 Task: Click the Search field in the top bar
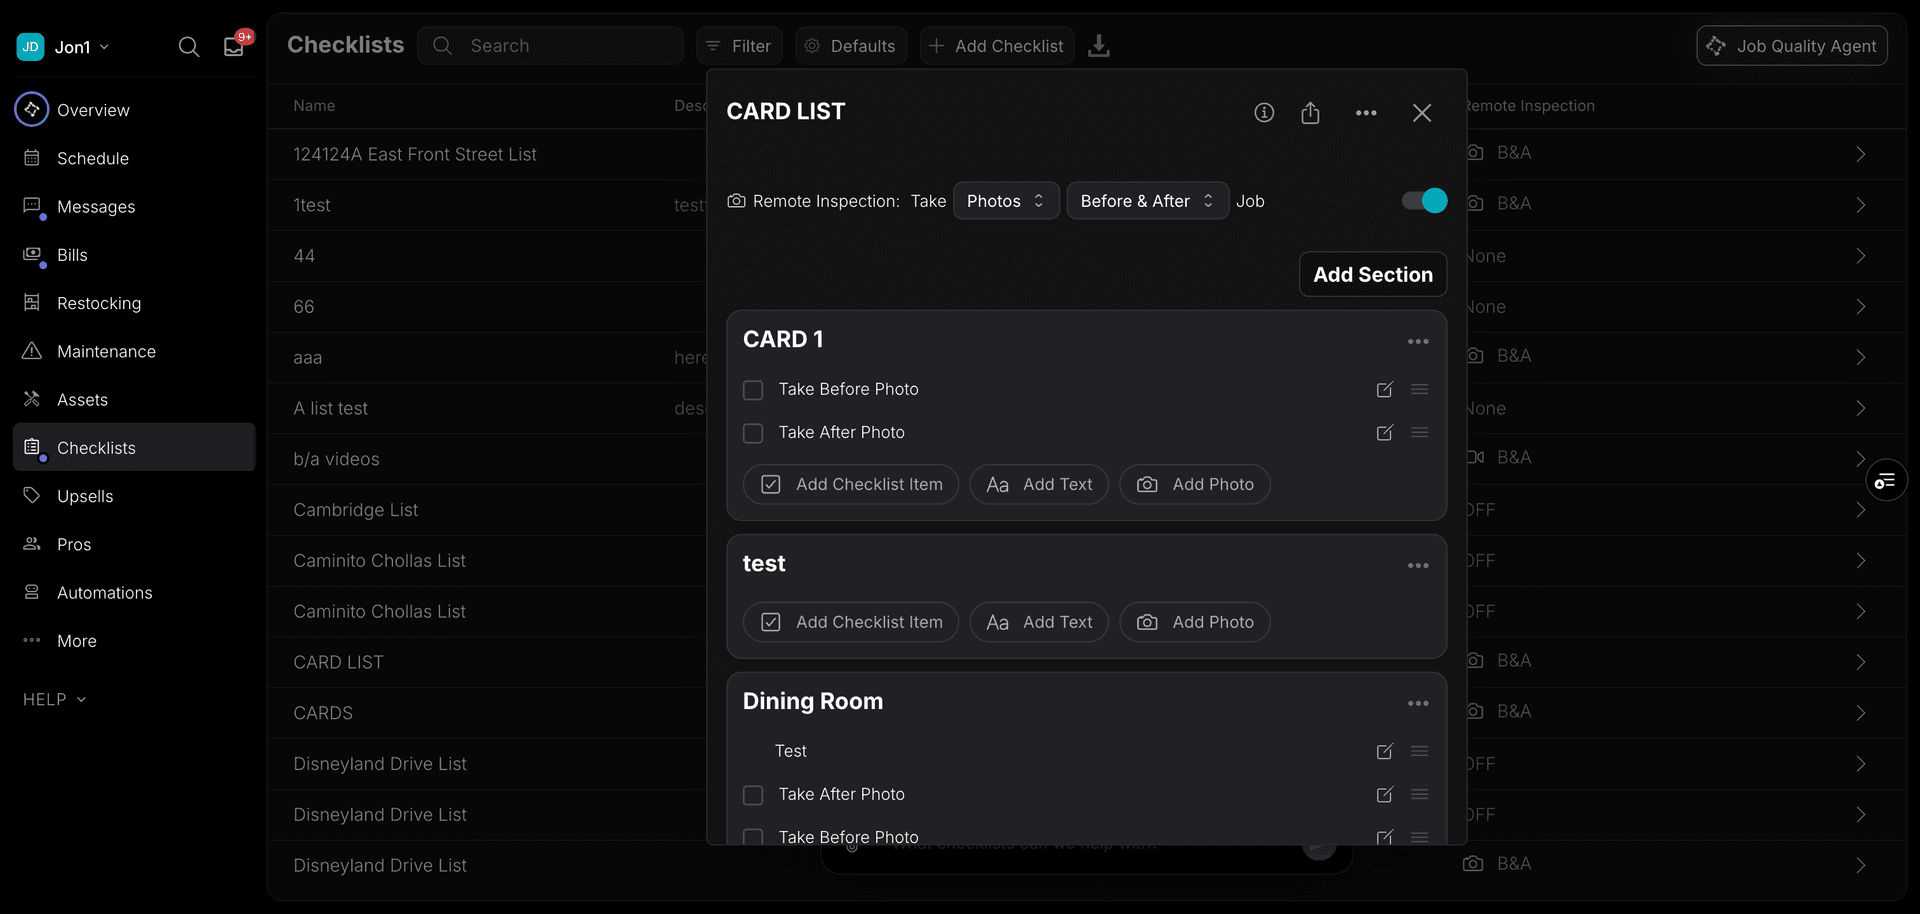[x=551, y=46]
